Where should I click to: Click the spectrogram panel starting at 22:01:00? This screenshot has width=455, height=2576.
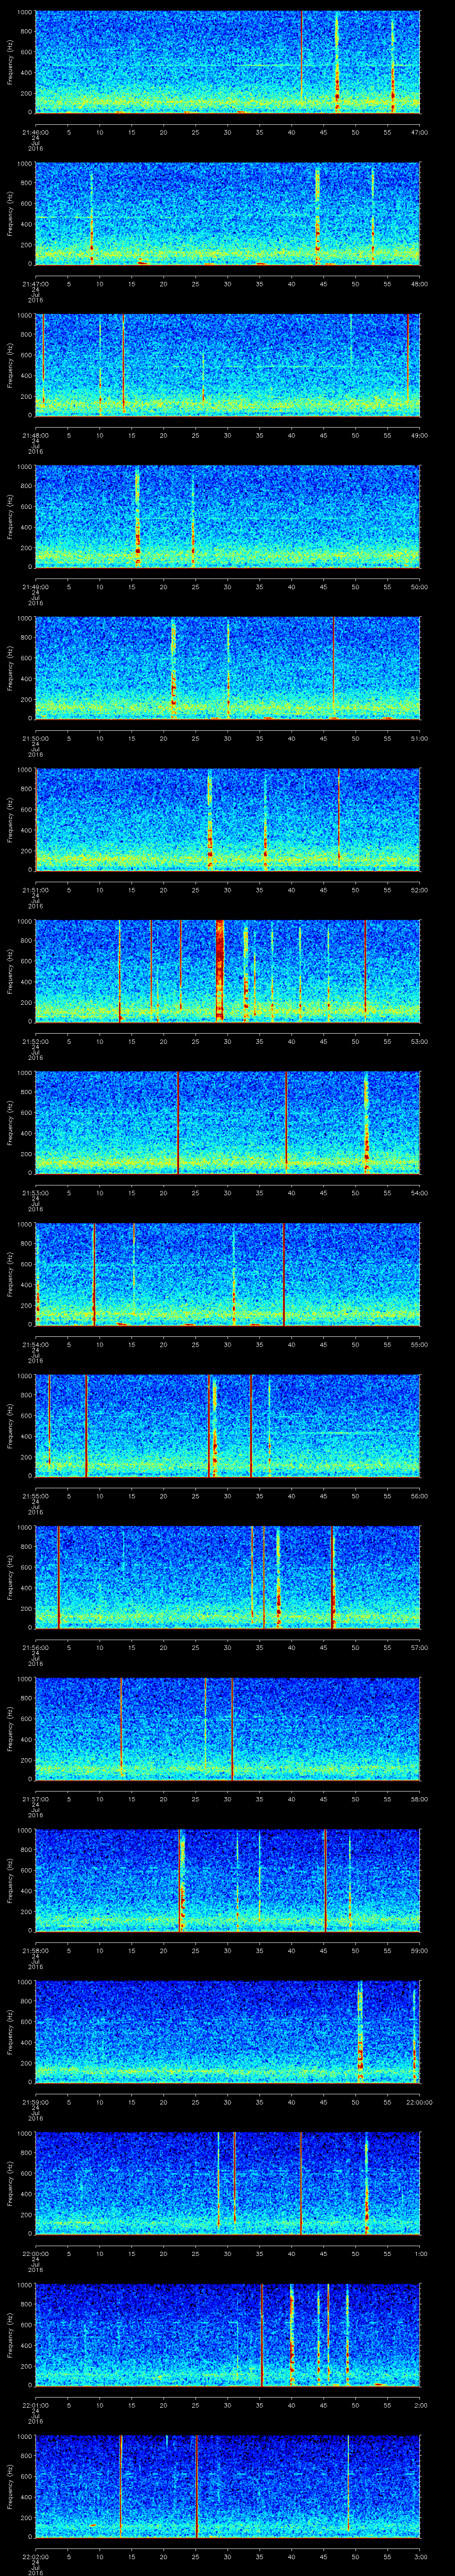coord(228,2335)
